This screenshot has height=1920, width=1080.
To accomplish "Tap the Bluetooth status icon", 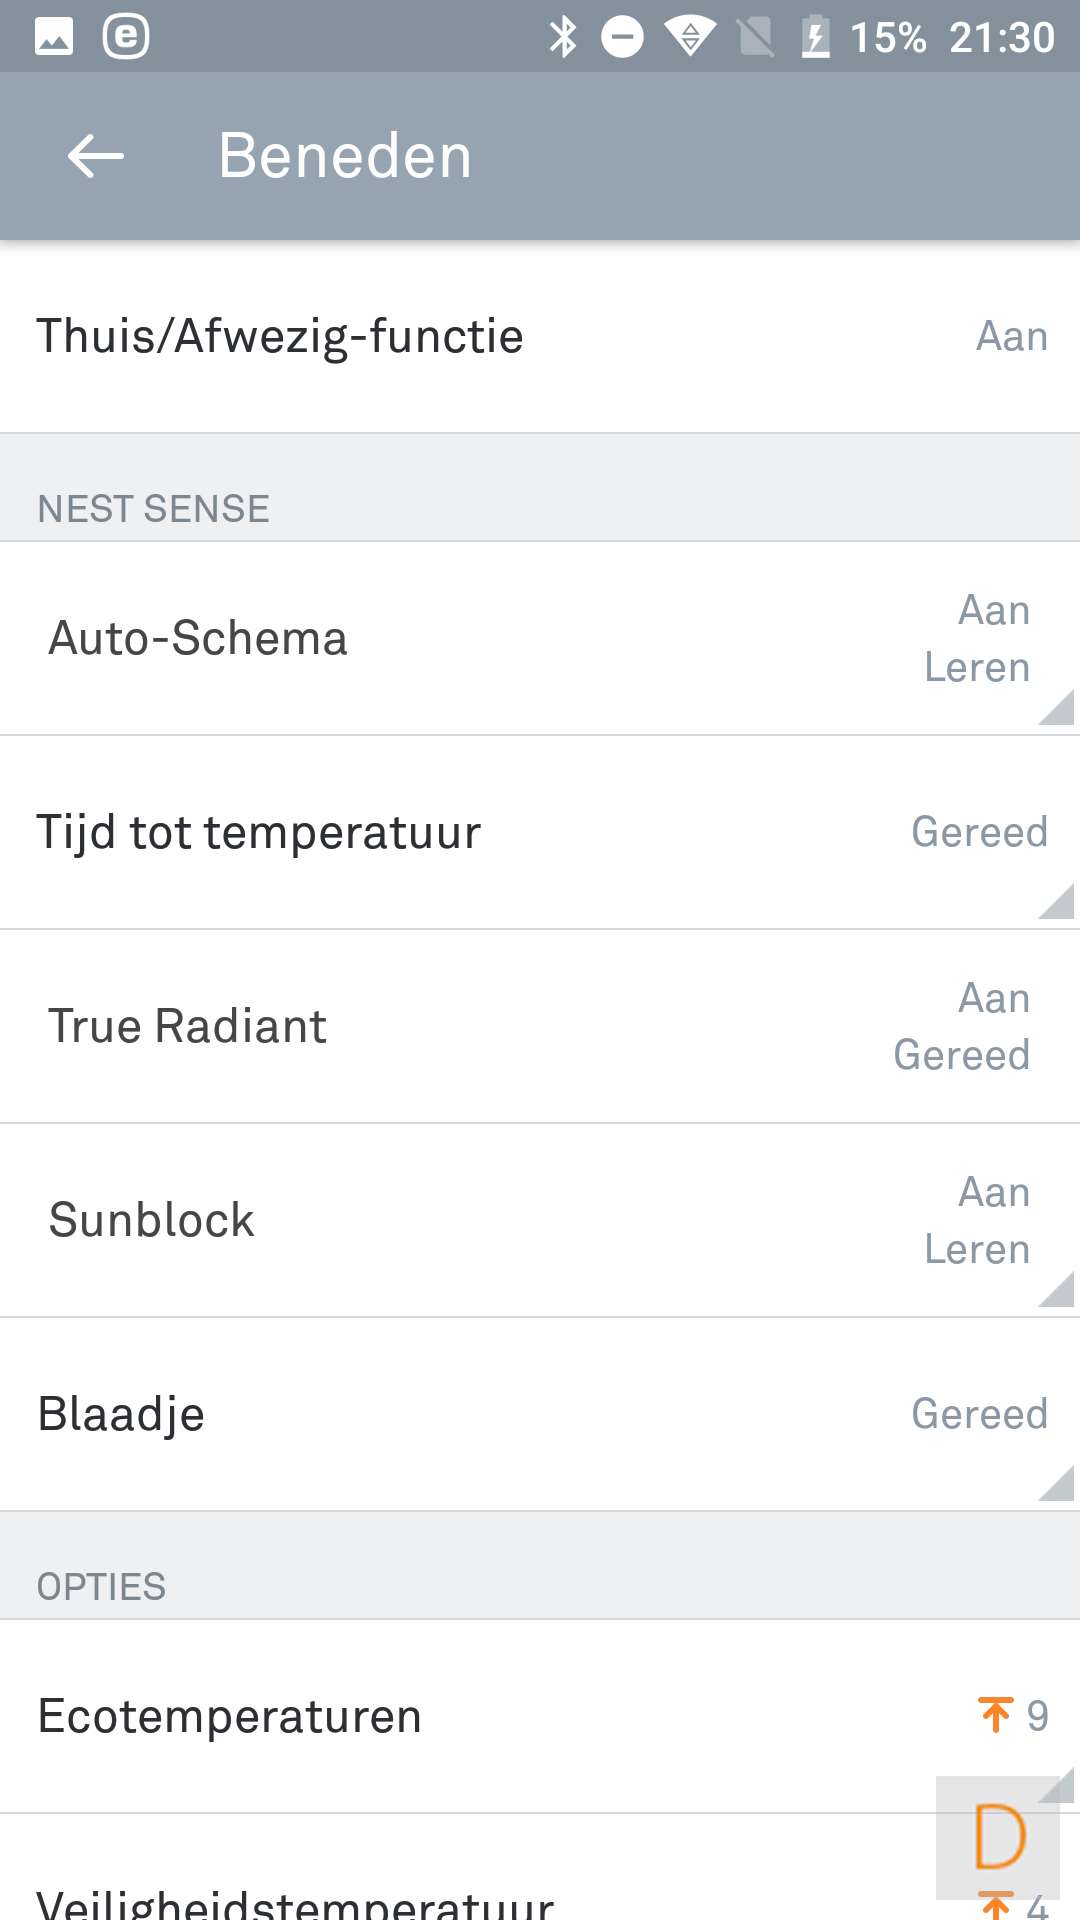I will point(564,38).
